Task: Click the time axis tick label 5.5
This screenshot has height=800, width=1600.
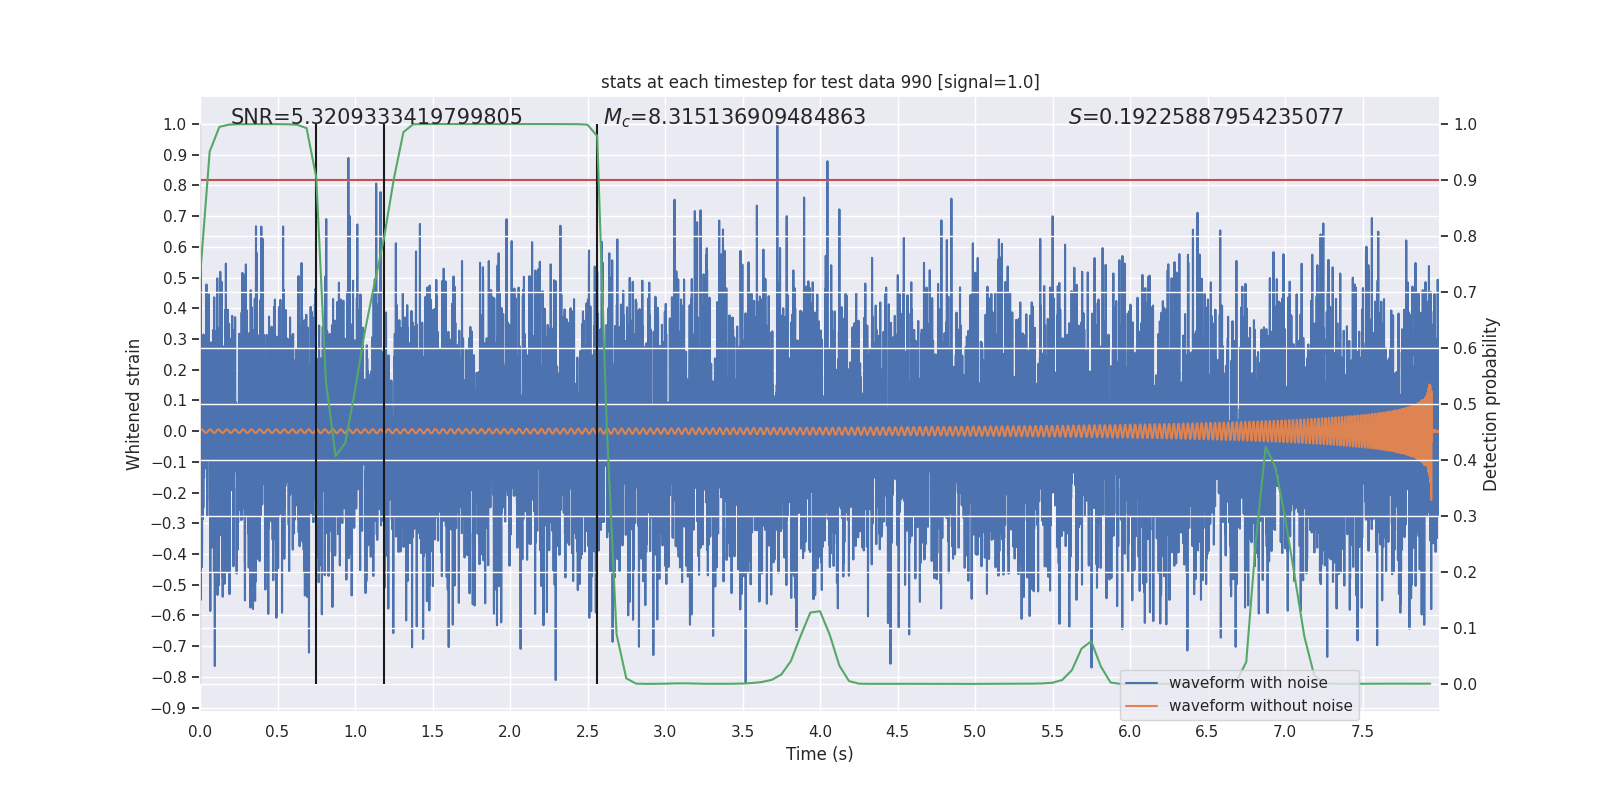Action: coord(1052,731)
